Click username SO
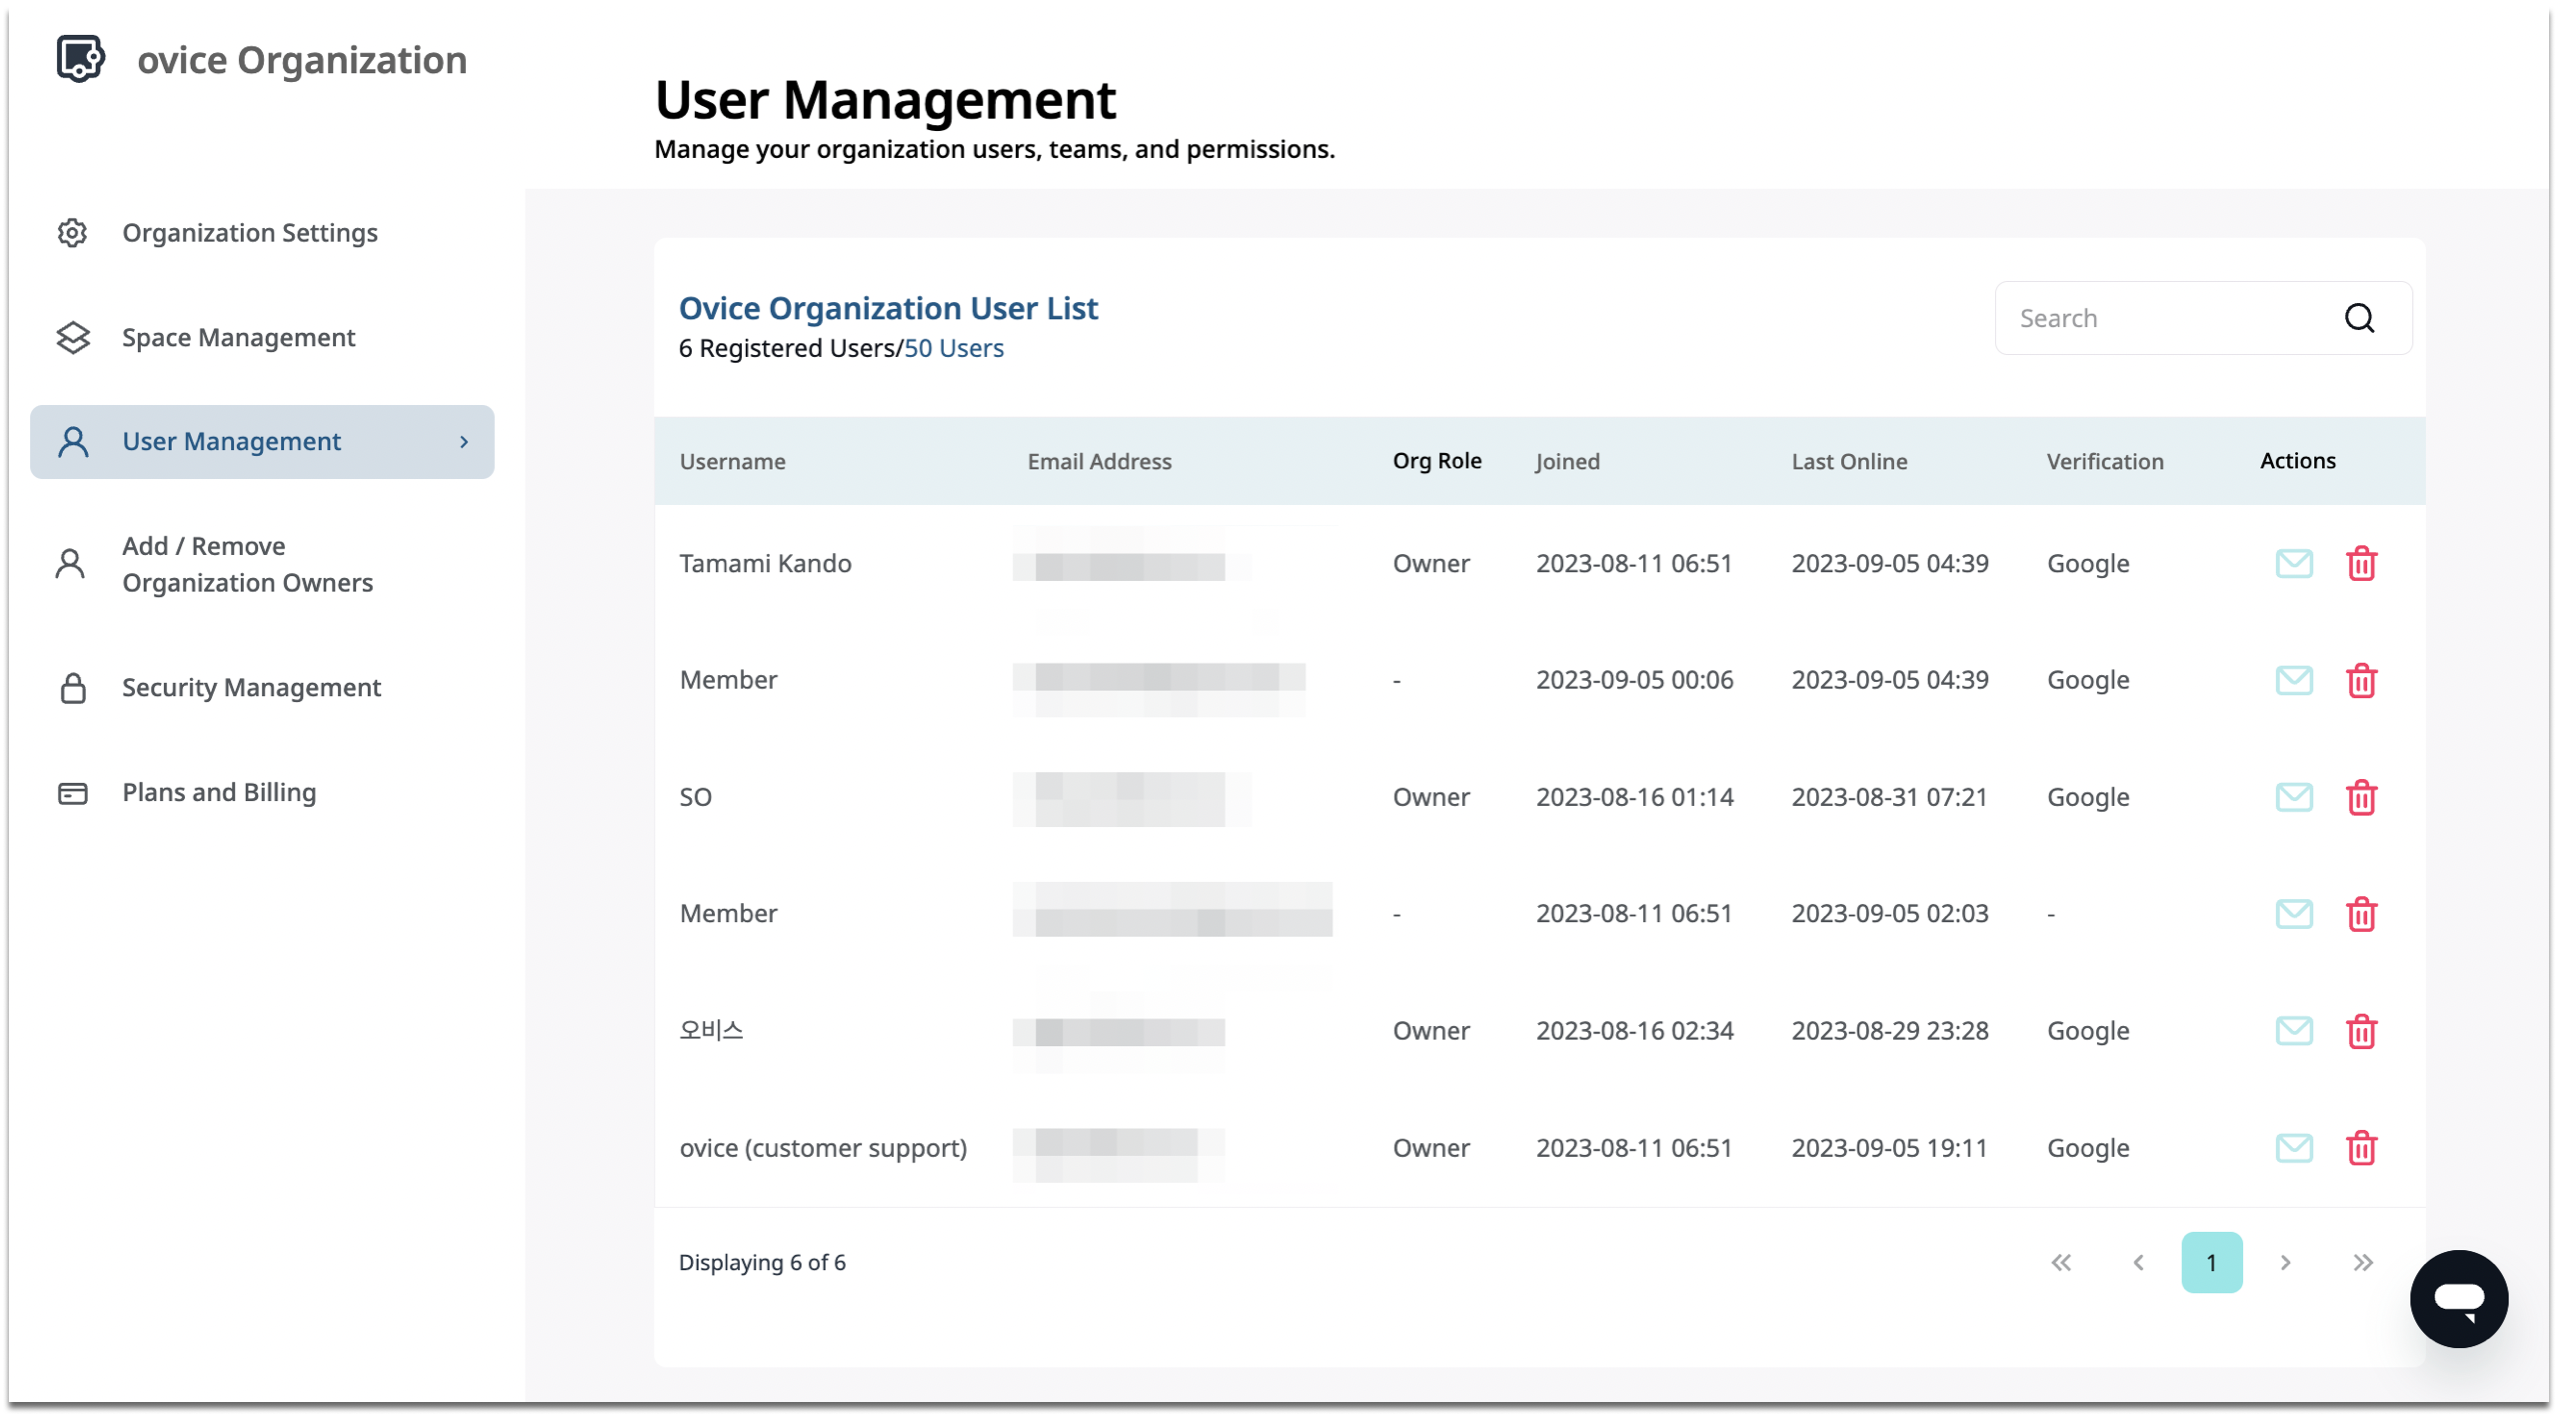This screenshot has width=2564, height=1420. point(695,798)
